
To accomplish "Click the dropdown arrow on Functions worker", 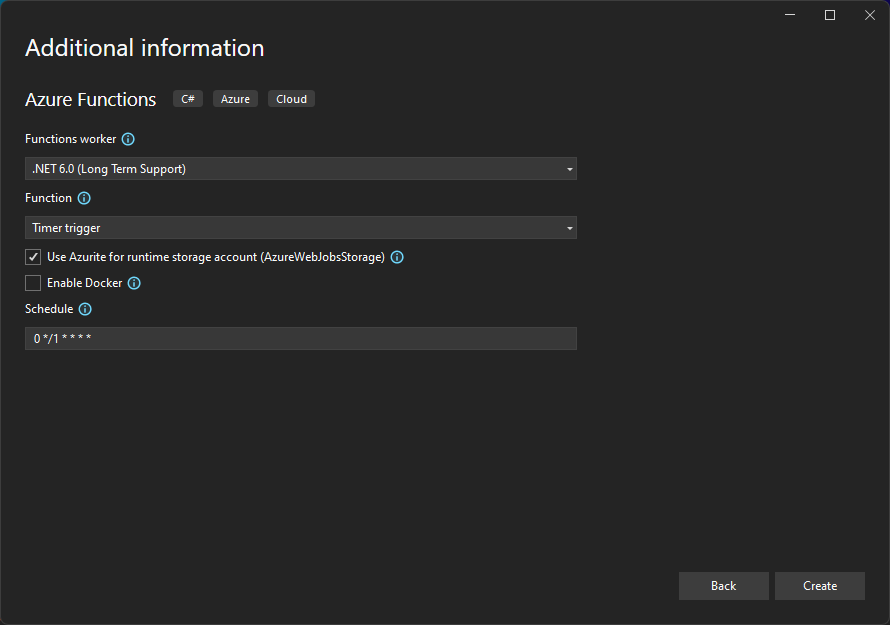I will [x=568, y=168].
